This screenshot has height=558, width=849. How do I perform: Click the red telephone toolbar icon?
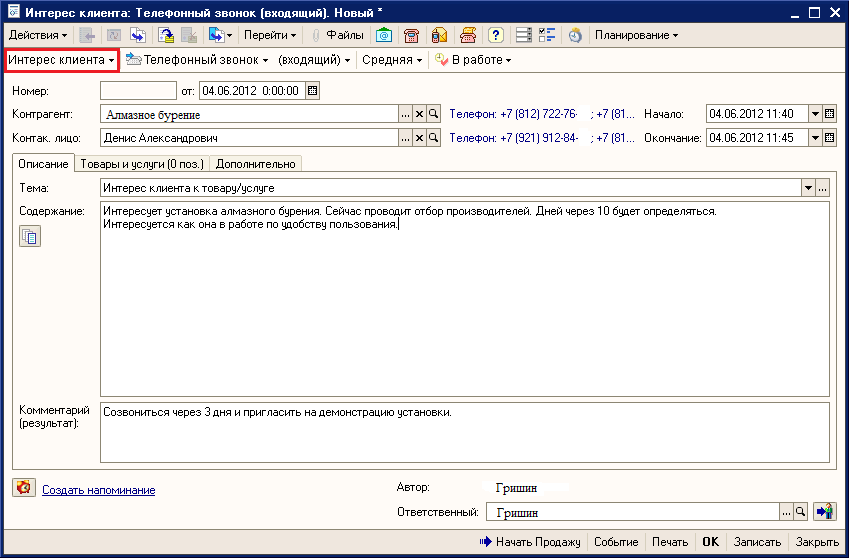412,35
